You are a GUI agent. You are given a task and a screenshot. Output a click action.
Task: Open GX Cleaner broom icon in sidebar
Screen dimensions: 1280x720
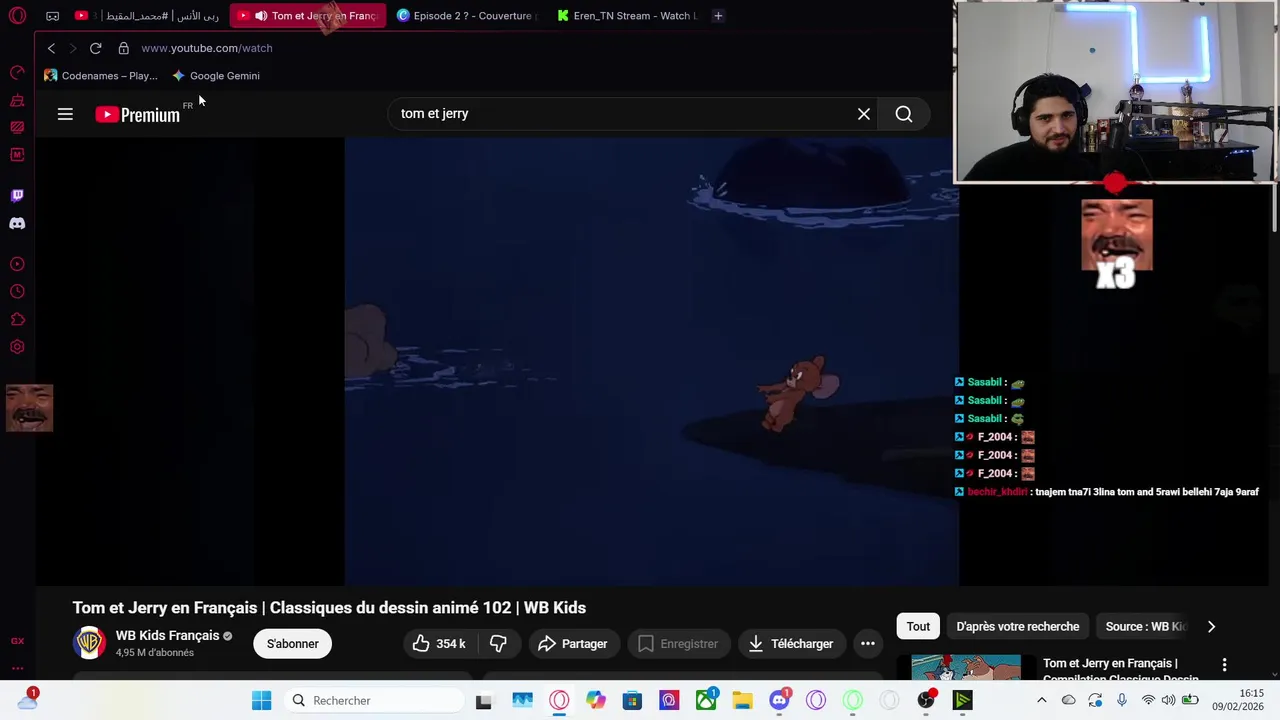(17, 100)
